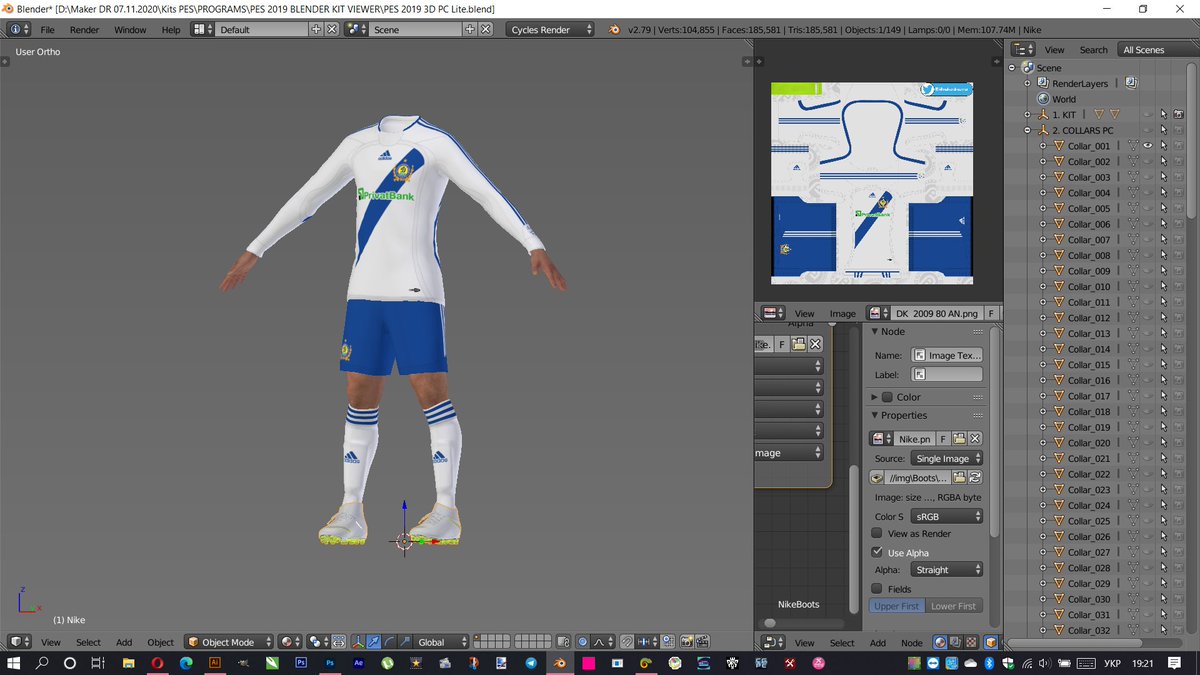Enable the Fields checkbox
Viewport: 1200px width, 675px height.
(877, 589)
